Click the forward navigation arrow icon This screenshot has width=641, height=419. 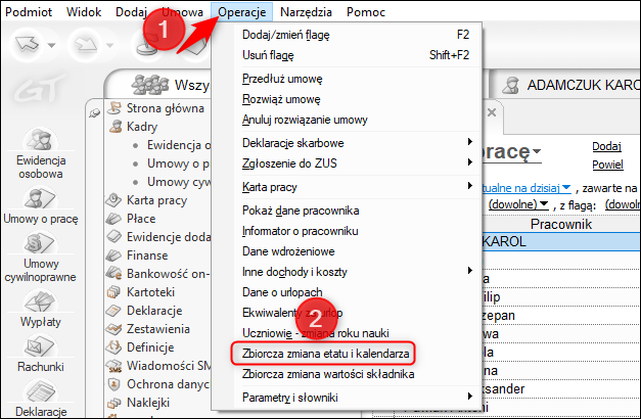[85, 44]
